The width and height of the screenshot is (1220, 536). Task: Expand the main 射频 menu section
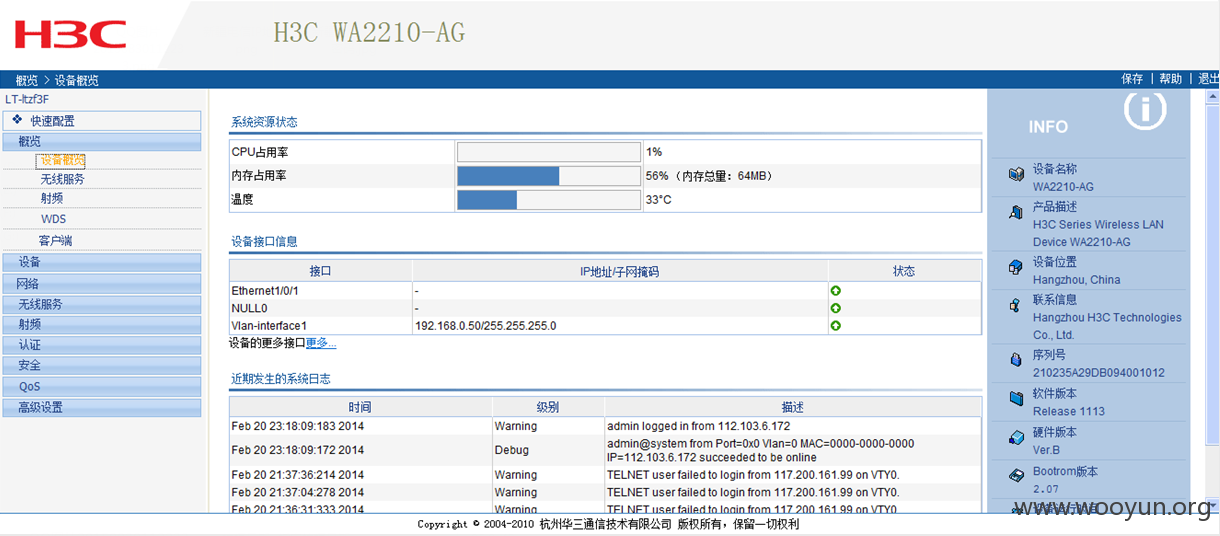click(x=102, y=324)
